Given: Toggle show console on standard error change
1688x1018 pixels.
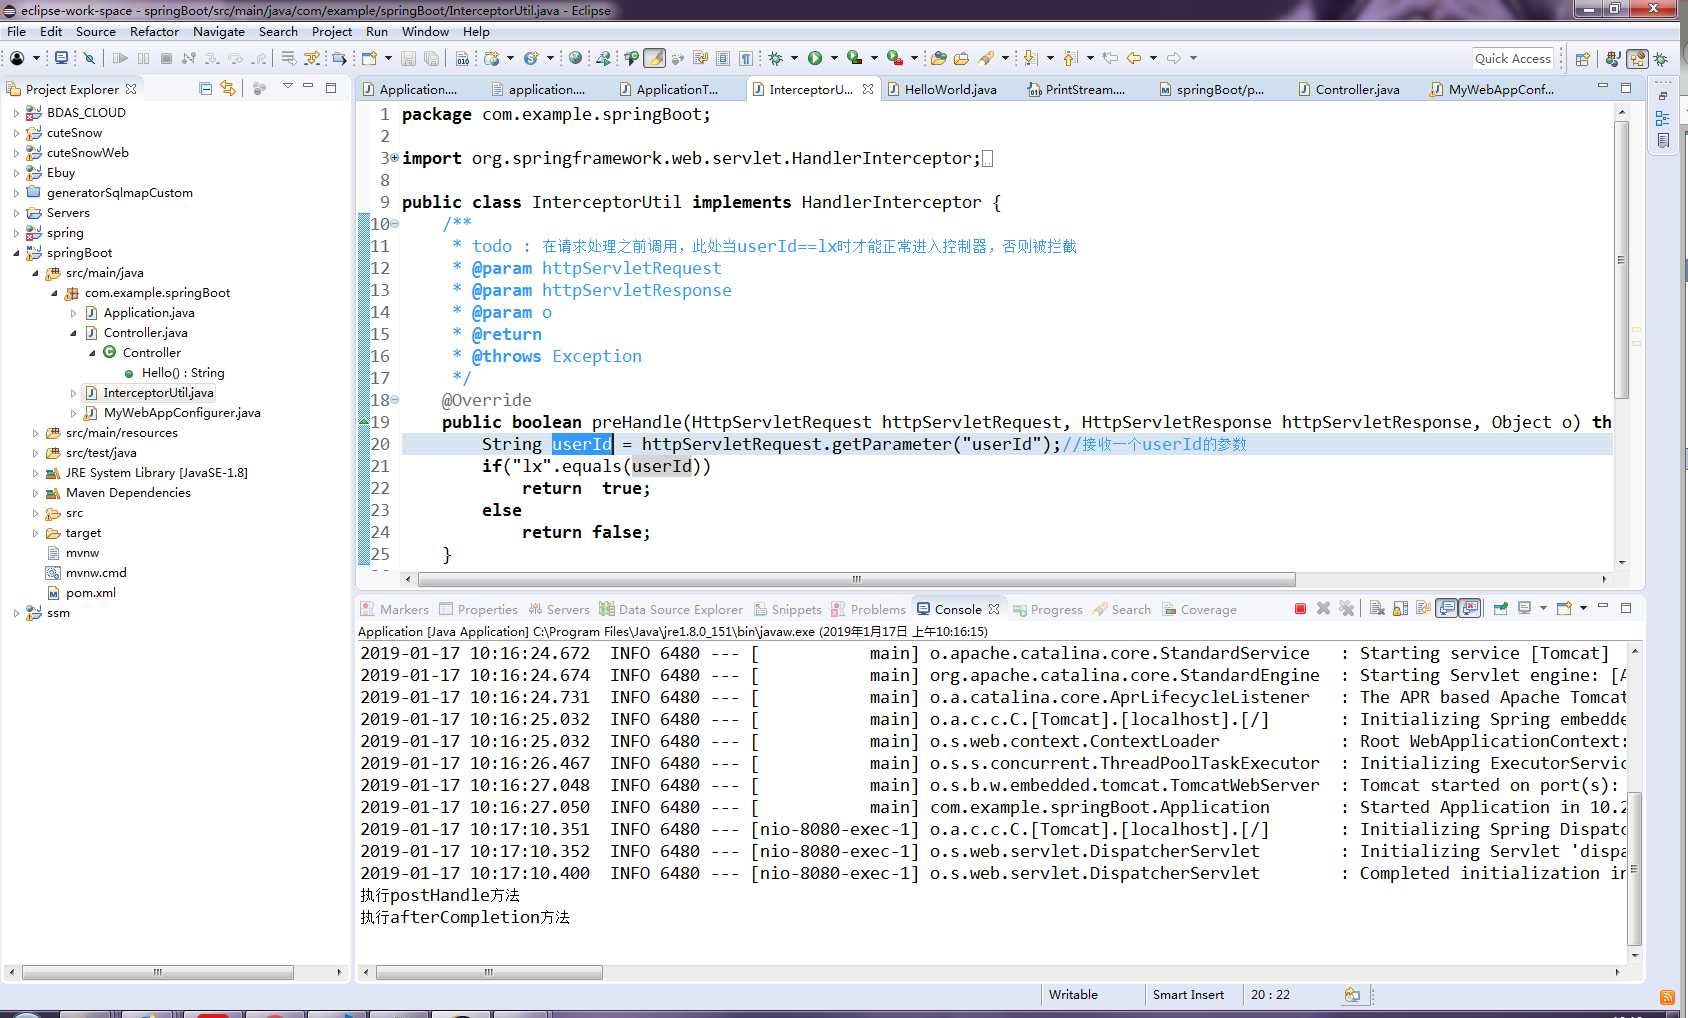Looking at the screenshot, I should pyautogui.click(x=1469, y=608).
